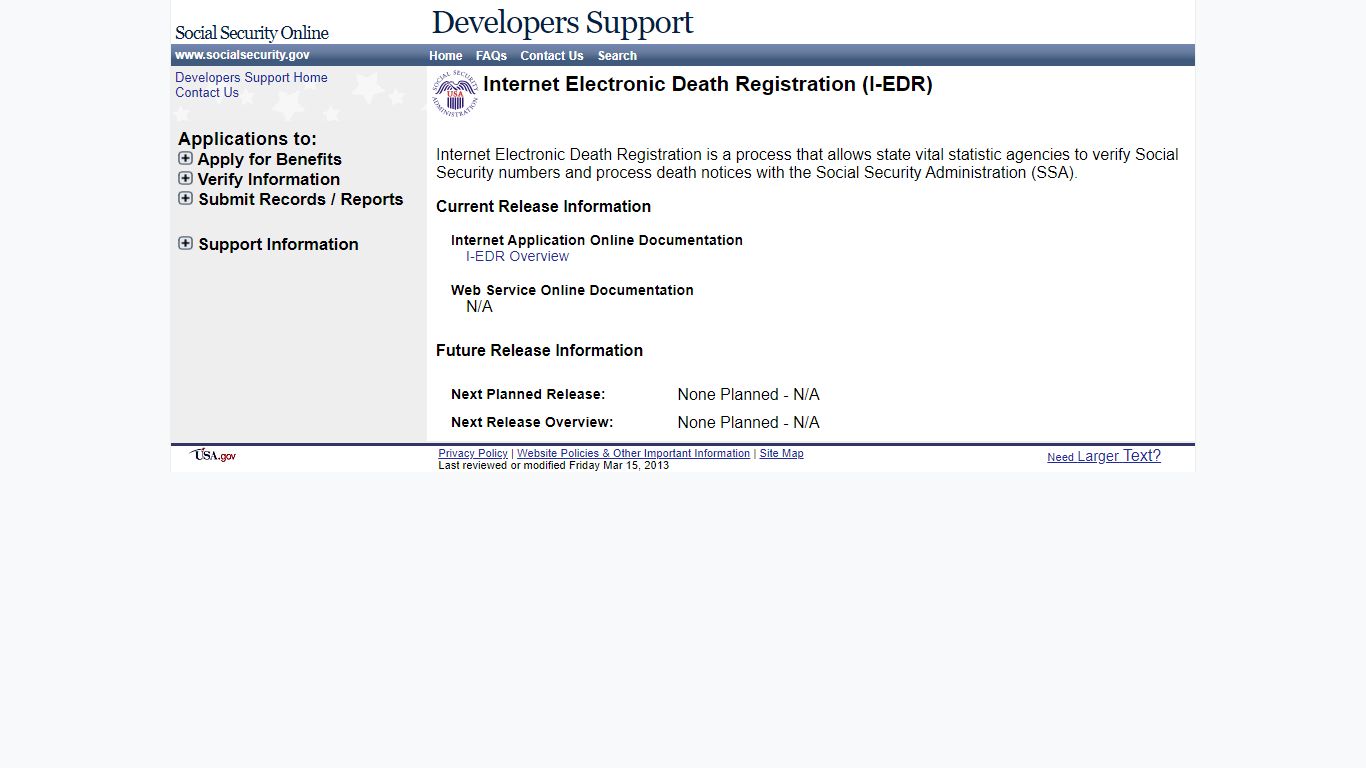
Task: Select the Verify Information label
Action: tap(269, 179)
